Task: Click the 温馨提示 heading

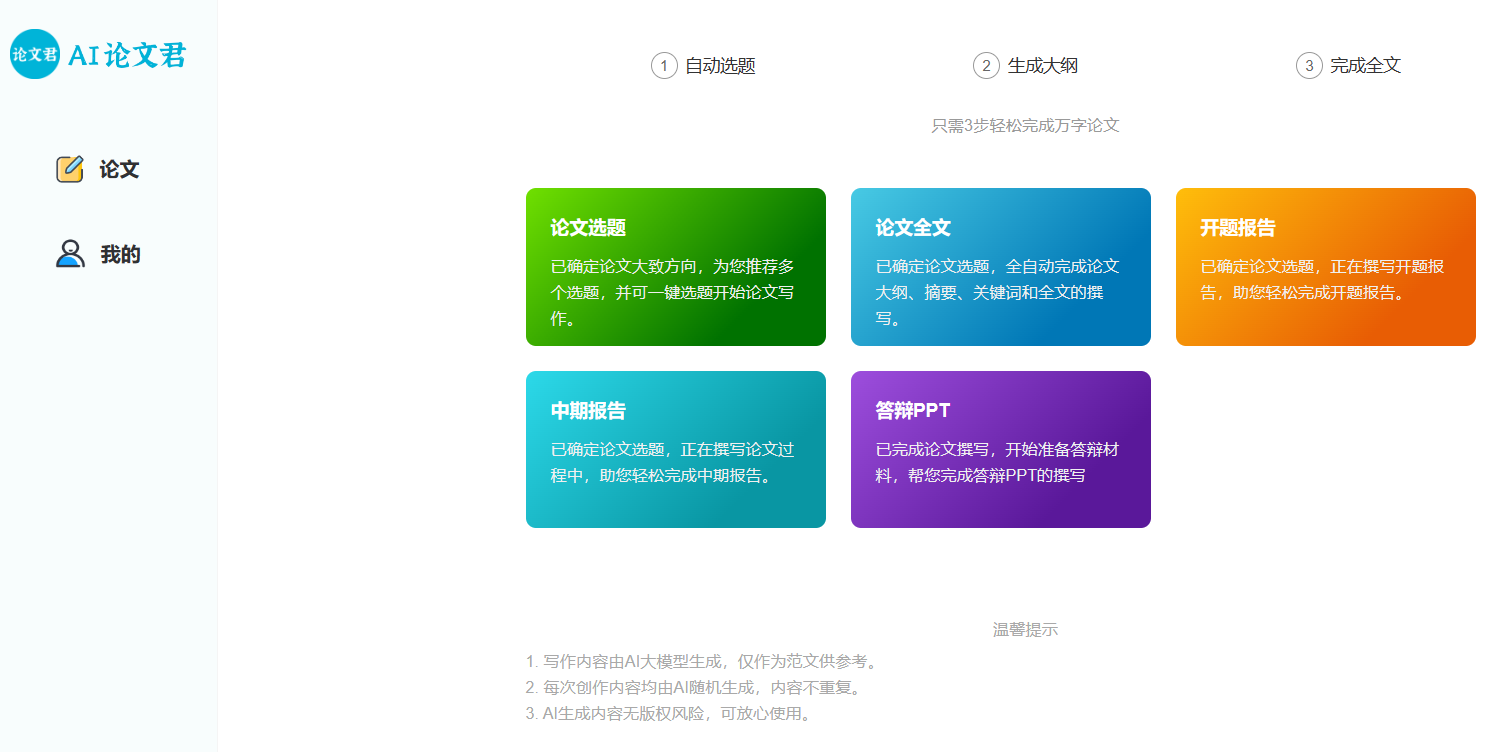Action: tap(1025, 630)
